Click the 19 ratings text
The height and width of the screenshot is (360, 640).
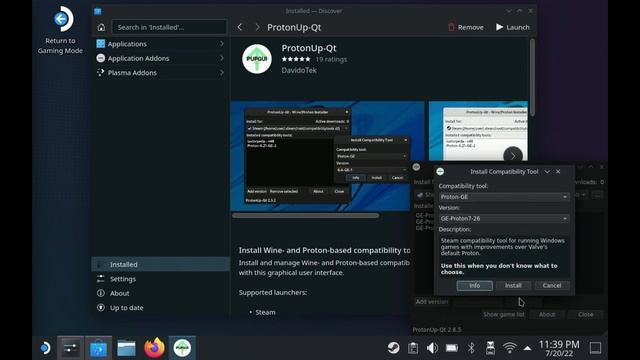point(331,59)
